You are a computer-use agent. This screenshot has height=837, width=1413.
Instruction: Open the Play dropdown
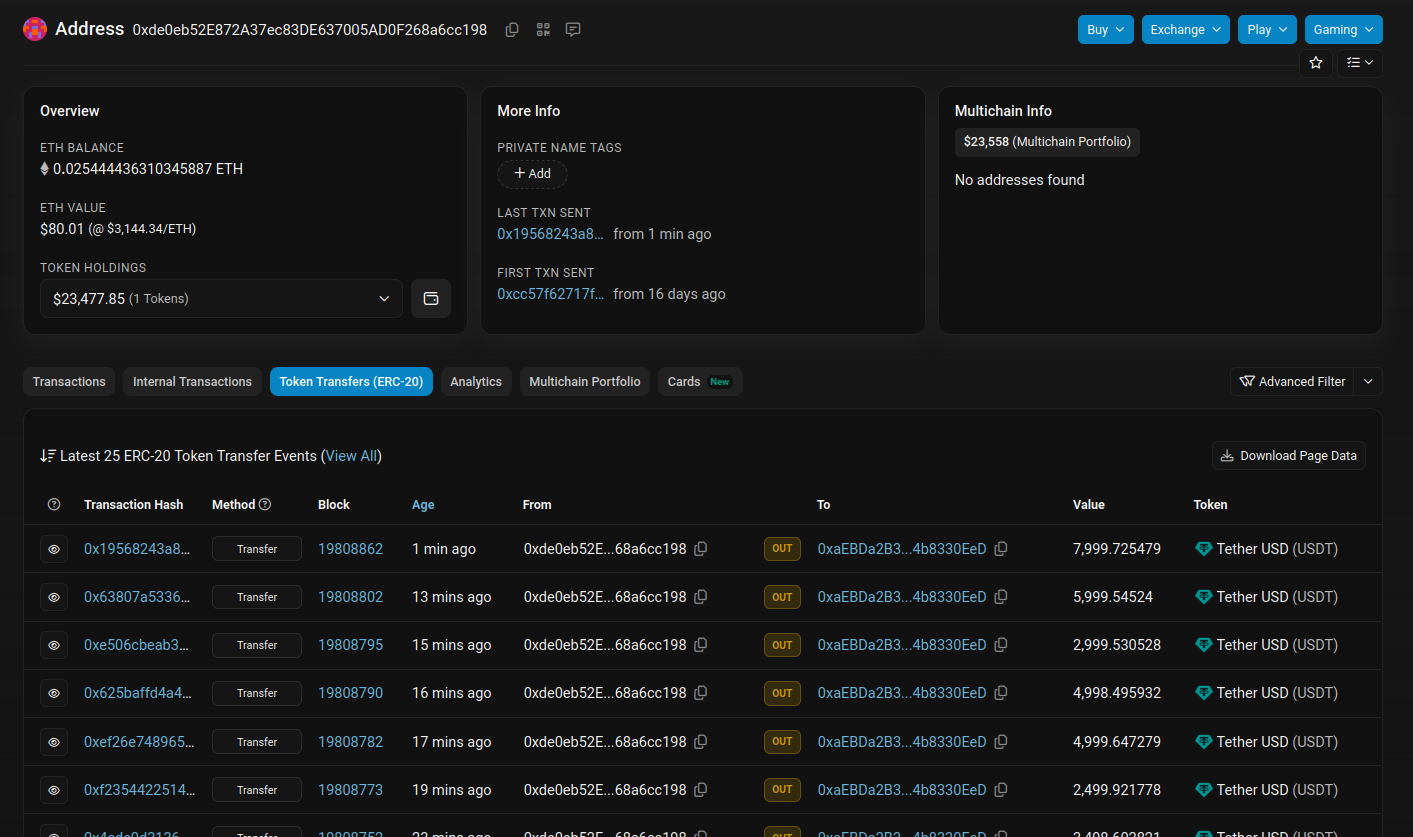(1267, 29)
